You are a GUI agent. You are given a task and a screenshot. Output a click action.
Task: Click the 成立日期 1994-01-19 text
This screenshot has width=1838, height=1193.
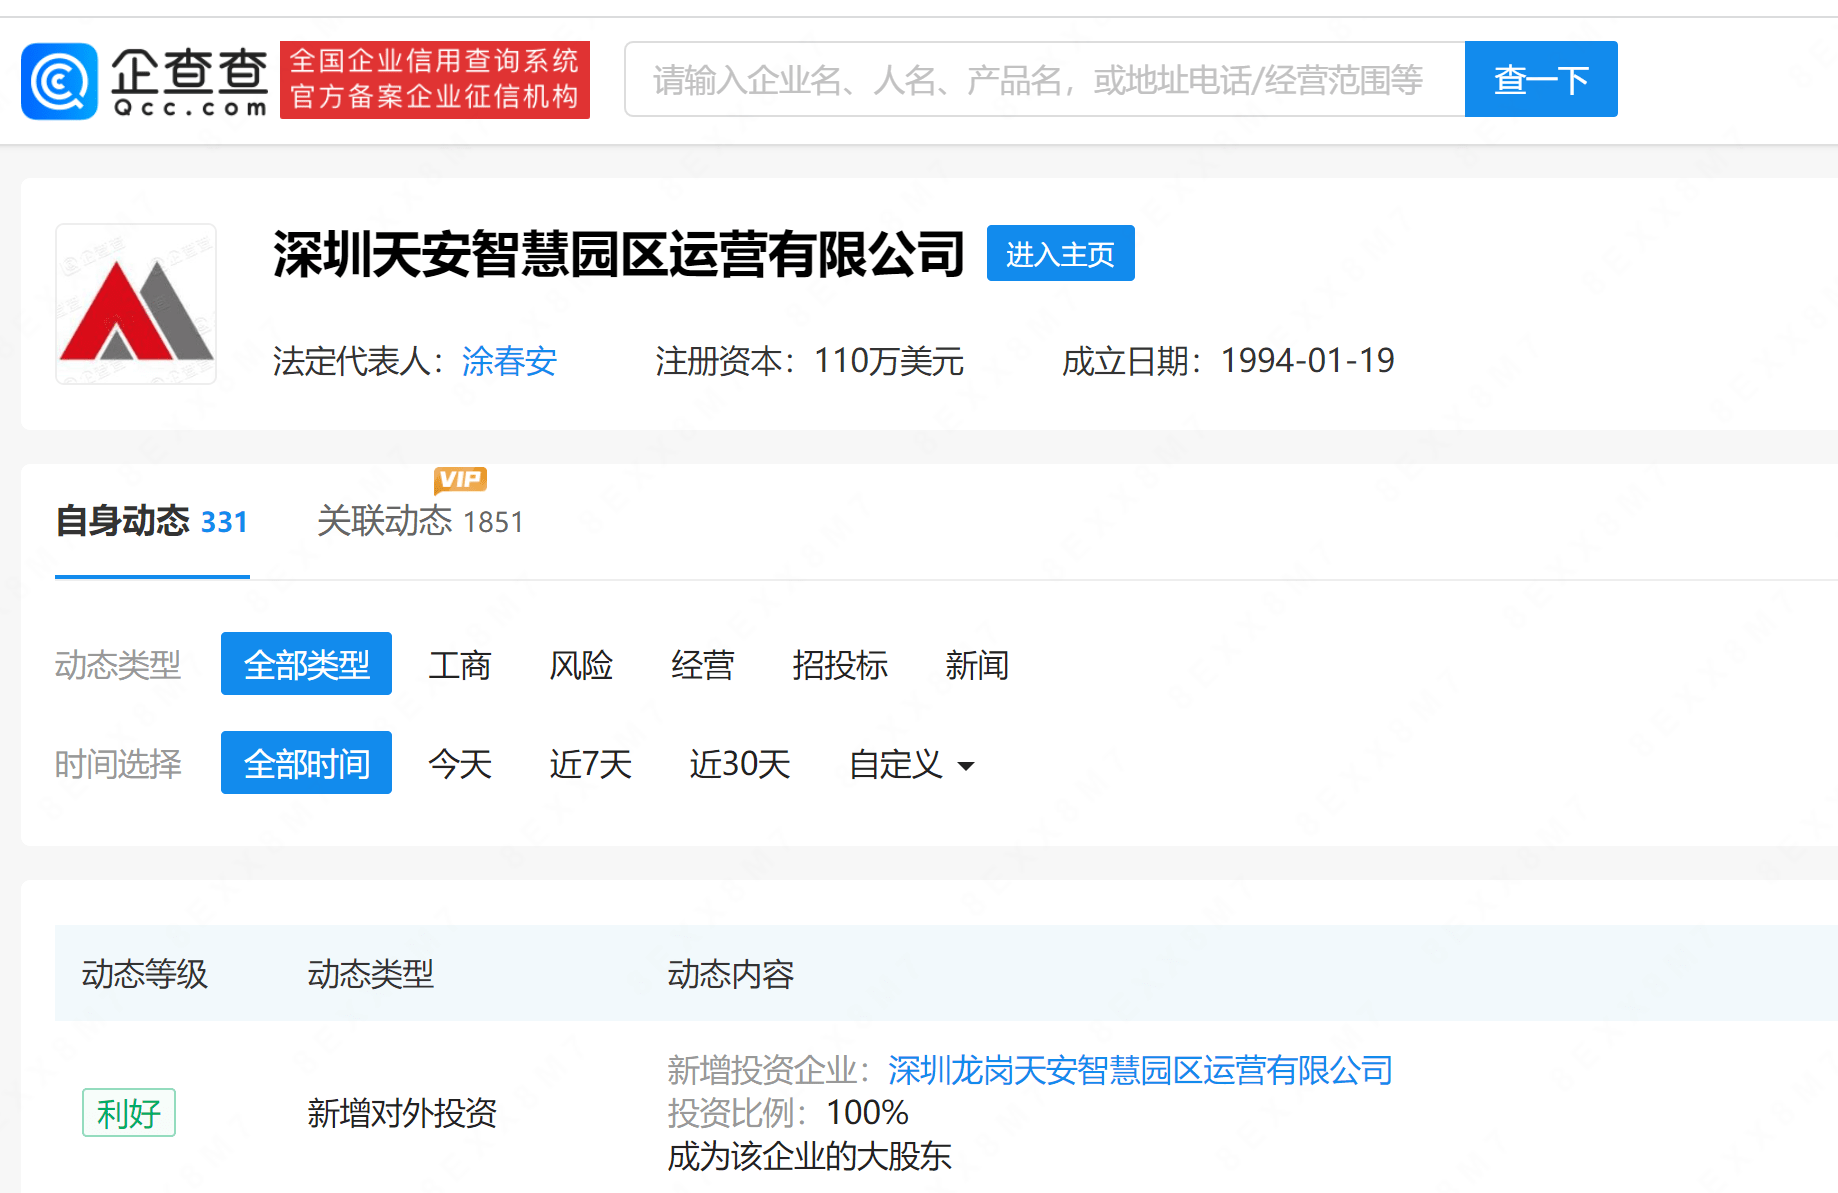click(1228, 361)
